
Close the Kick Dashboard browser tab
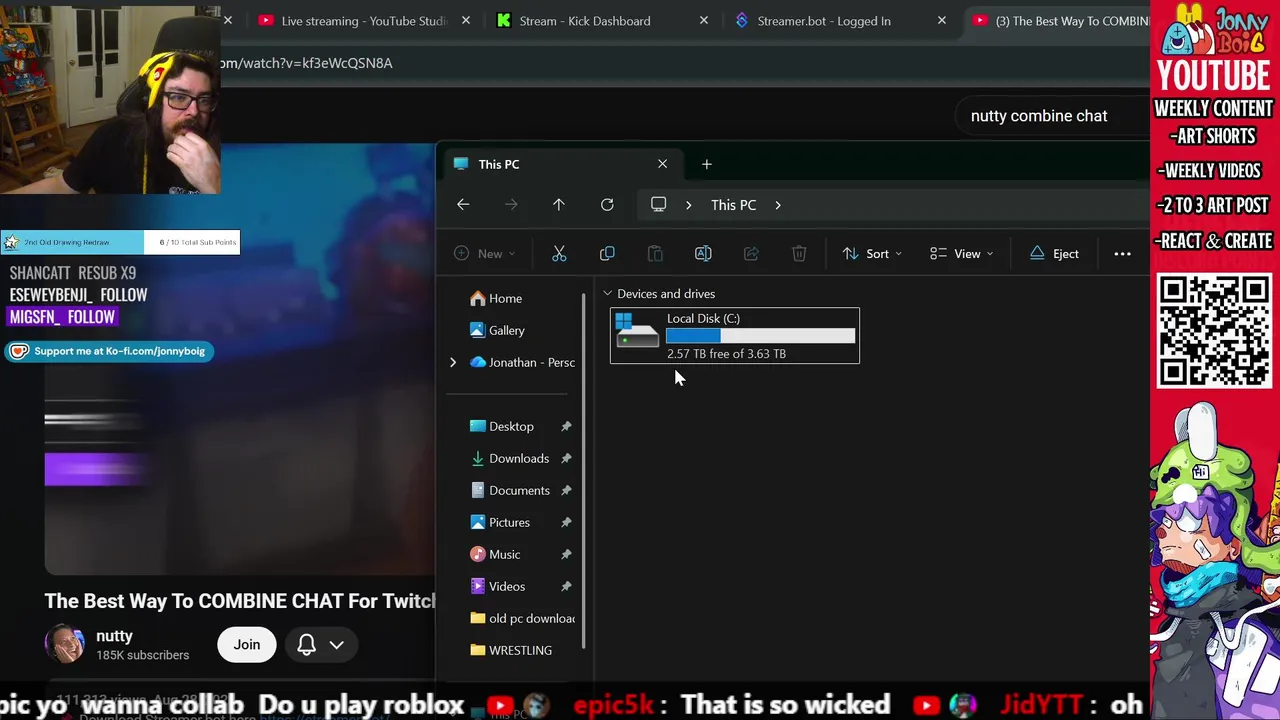(704, 21)
